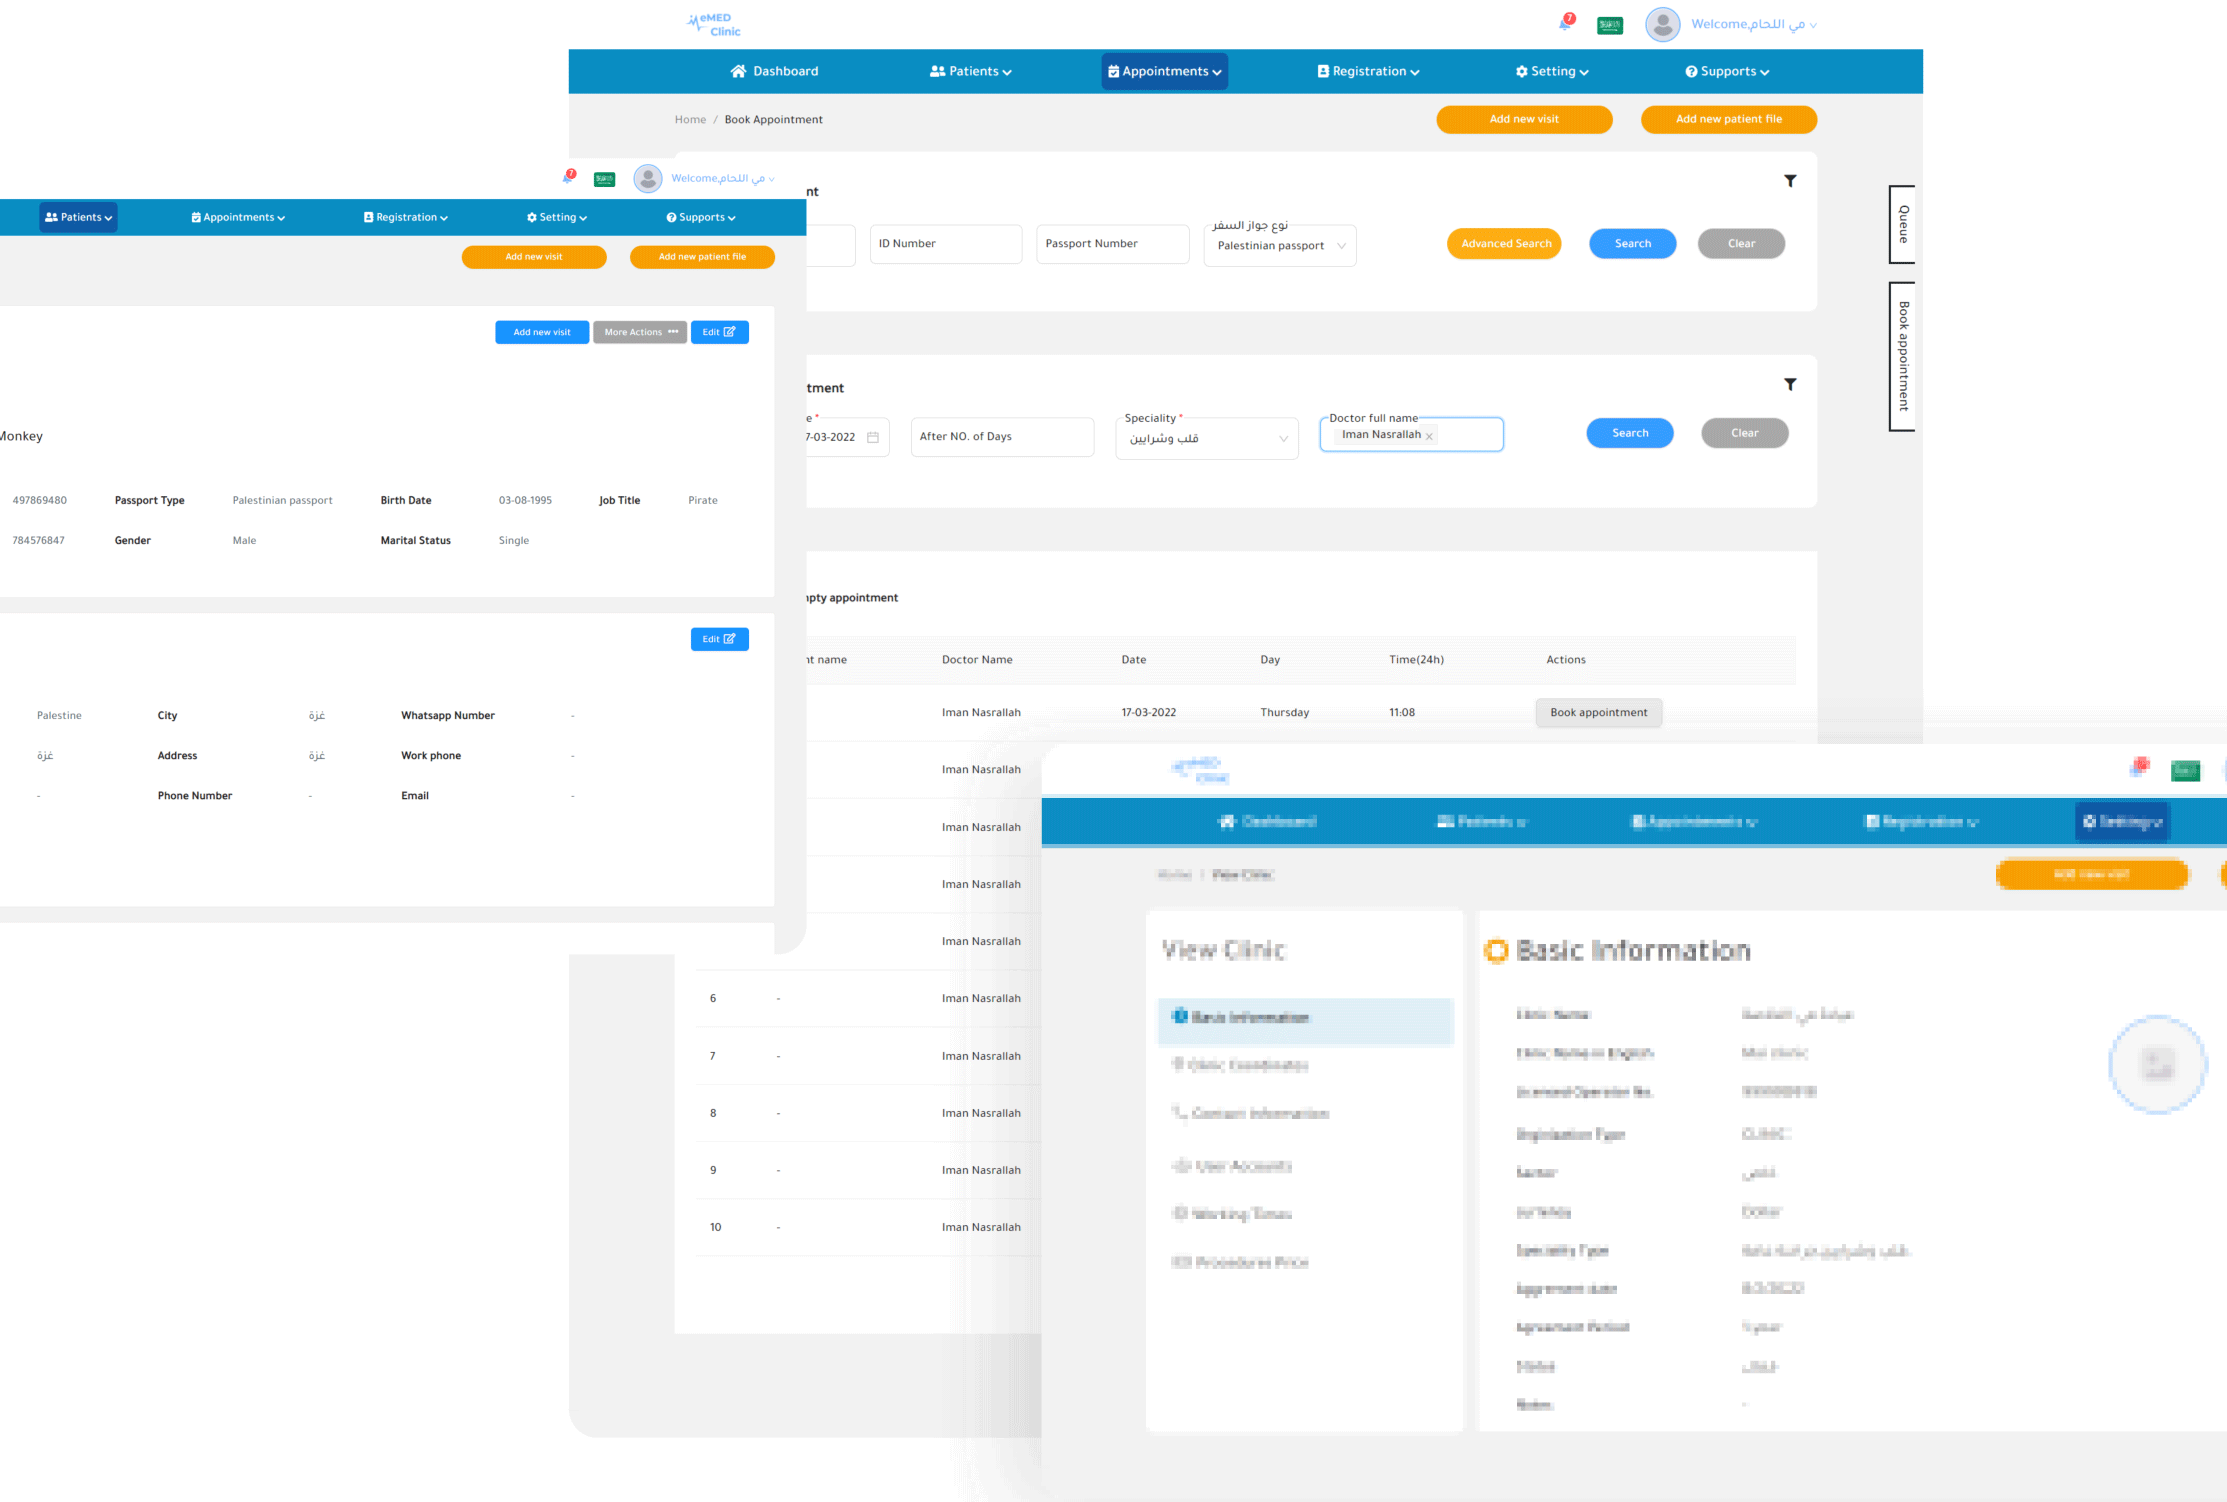This screenshot has width=2227, height=1502.
Task: Click notification bell in patient profile window
Action: click(x=569, y=176)
